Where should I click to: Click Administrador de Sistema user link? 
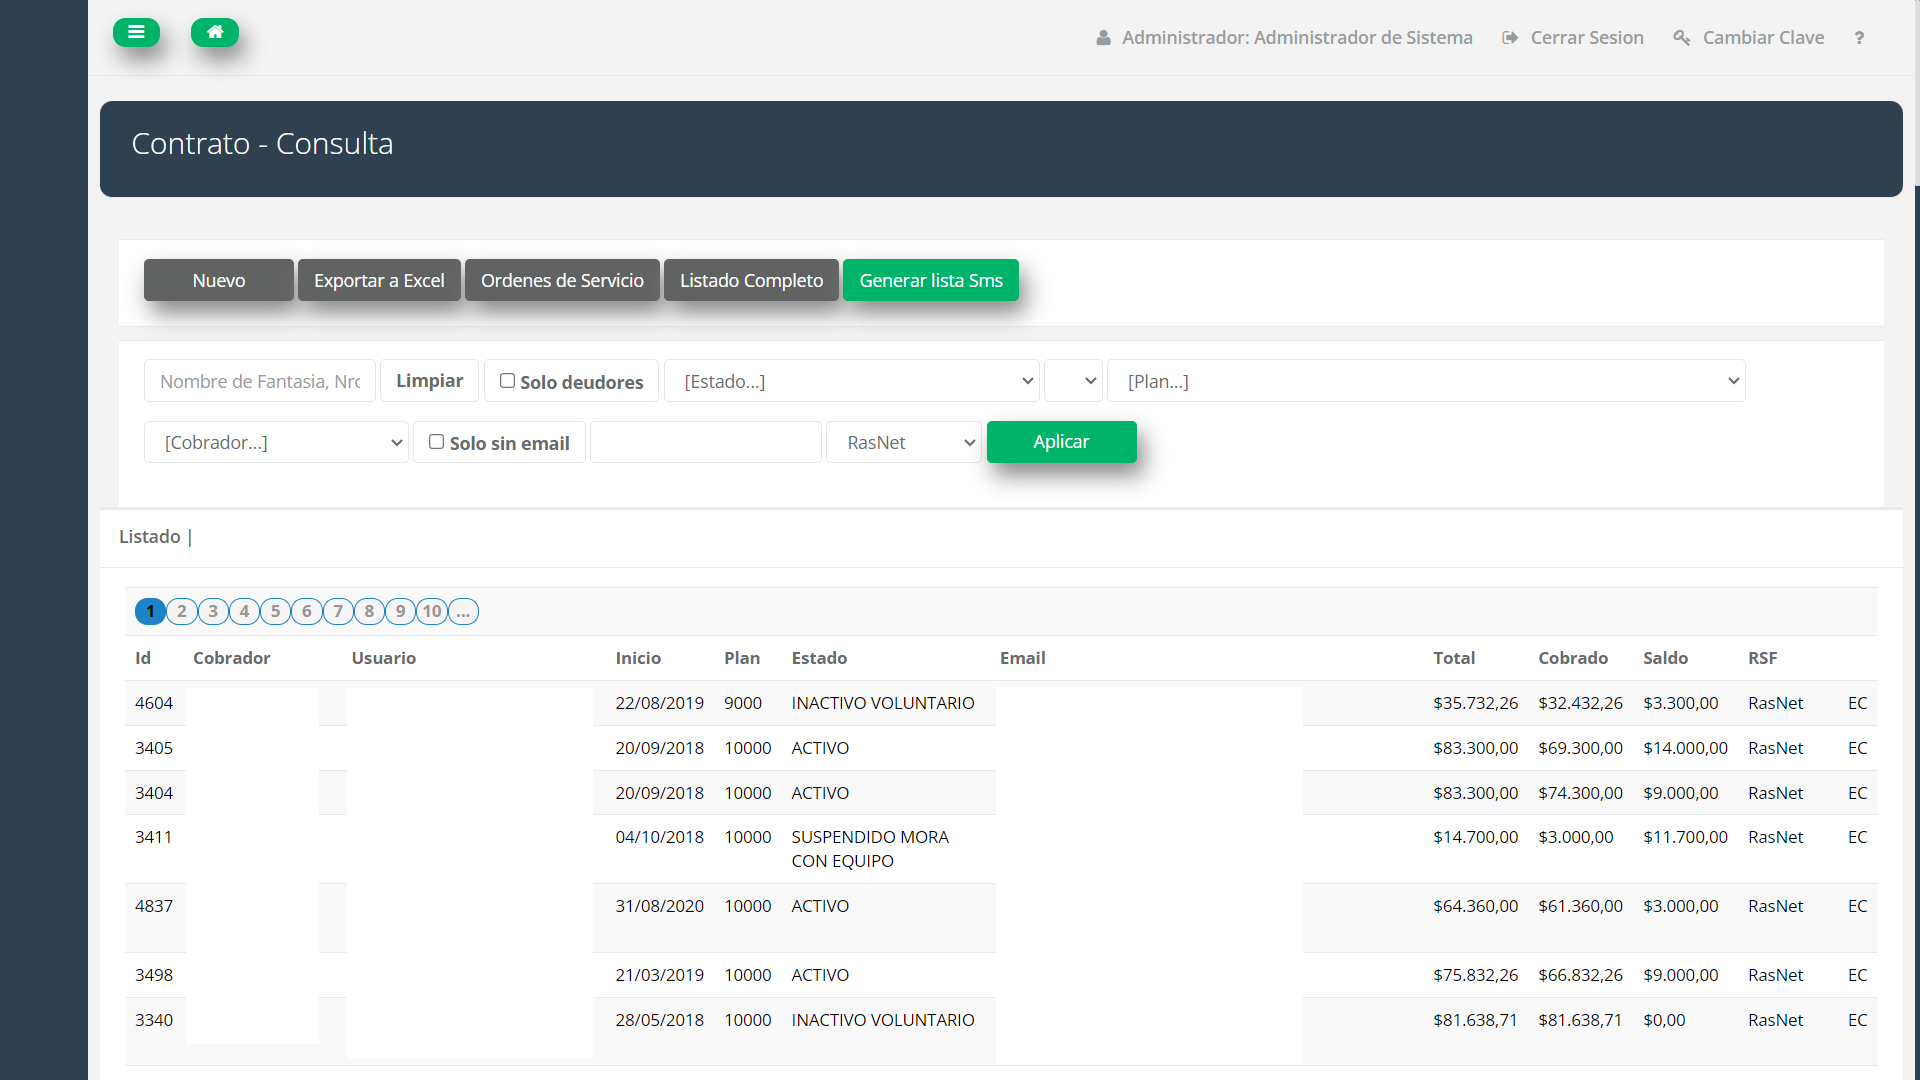tap(1297, 38)
